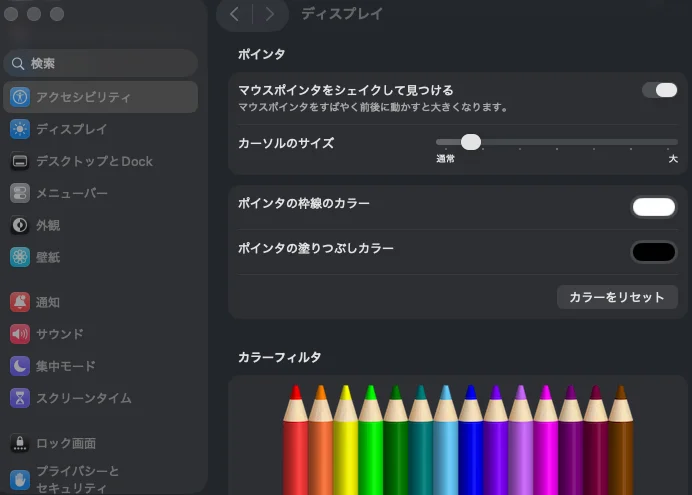The width and height of the screenshot is (692, 495).
Task: Click the 通知 bell icon
Action: [x=20, y=302]
